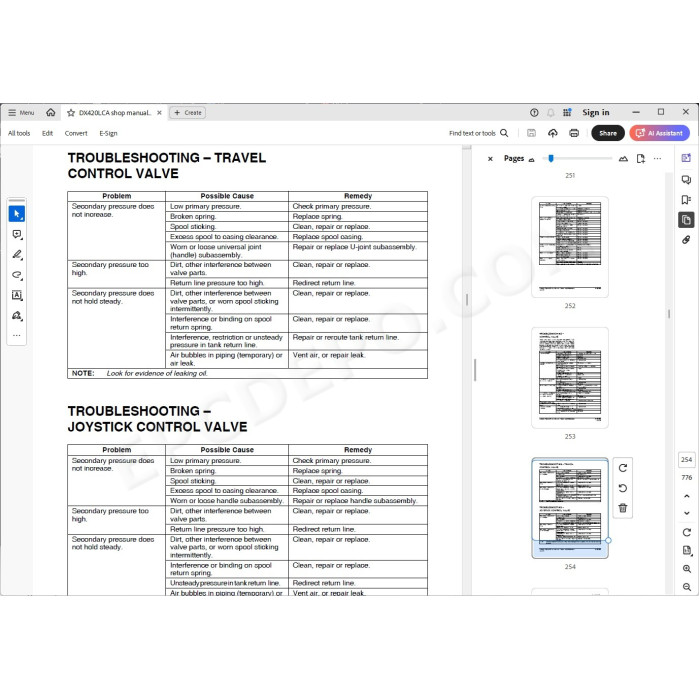Delete page 254 with trash icon

click(623, 508)
